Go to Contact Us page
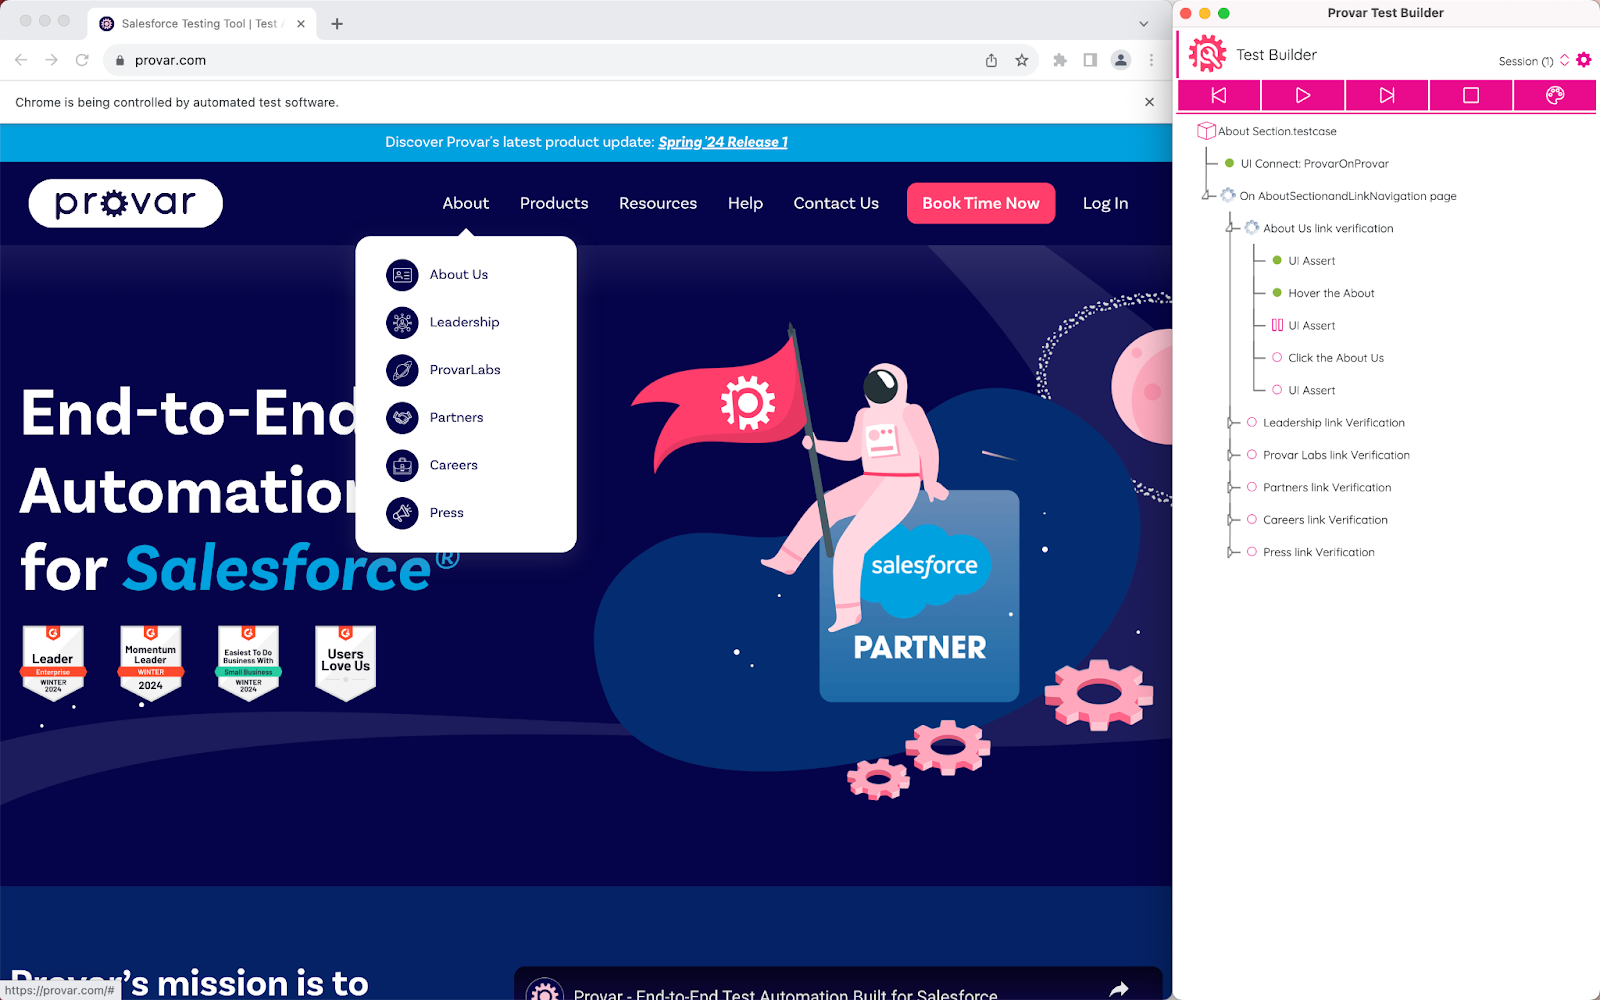Viewport: 1600px width, 1000px height. 836,203
